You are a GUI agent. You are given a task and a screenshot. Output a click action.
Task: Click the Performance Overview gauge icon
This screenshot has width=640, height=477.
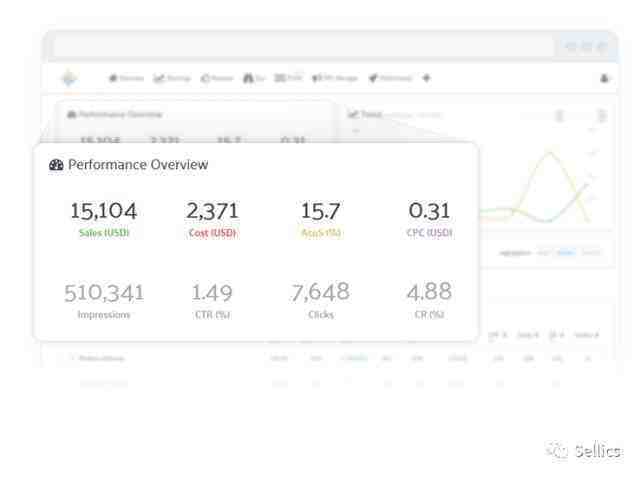tap(56, 165)
